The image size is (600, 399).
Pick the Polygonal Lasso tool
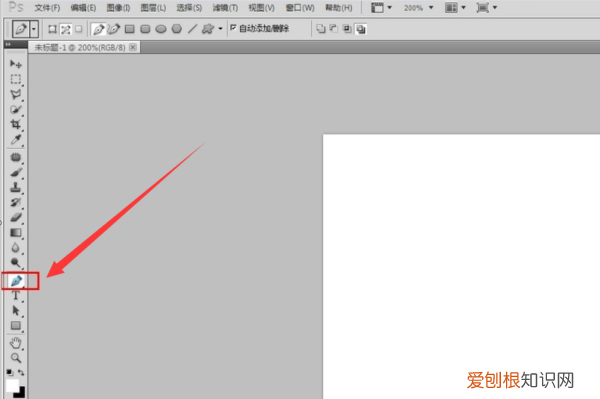click(16, 94)
